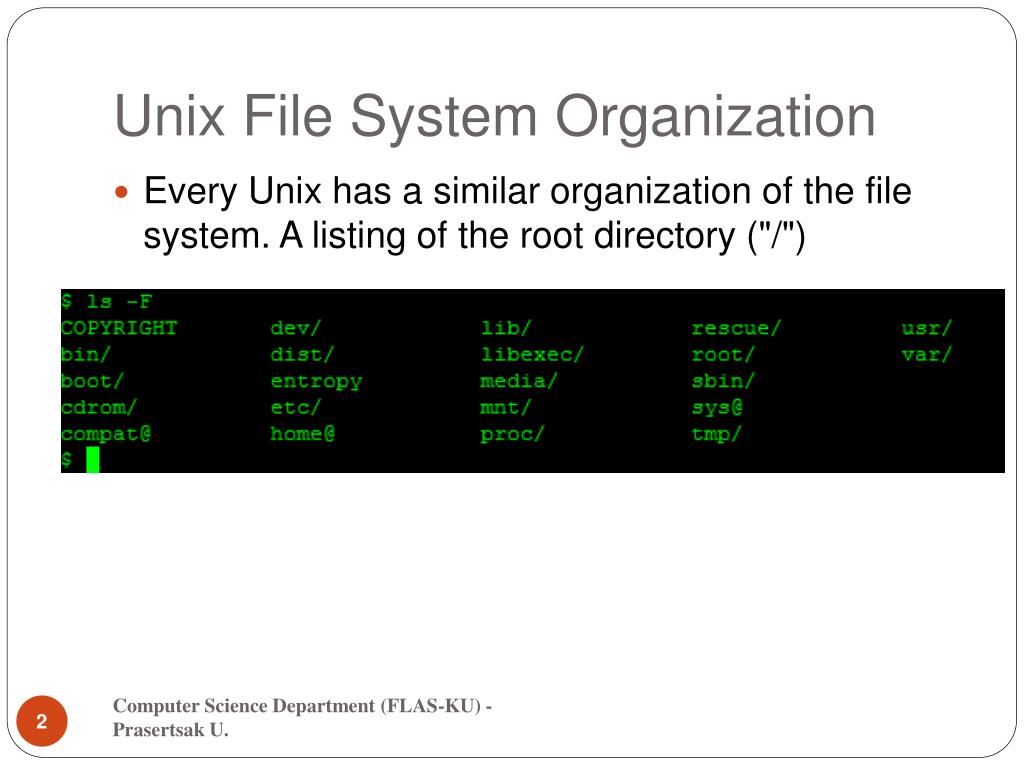Image resolution: width=1024 pixels, height=768 pixels.
Task: Select the tmp/ directory entry
Action: pos(717,434)
